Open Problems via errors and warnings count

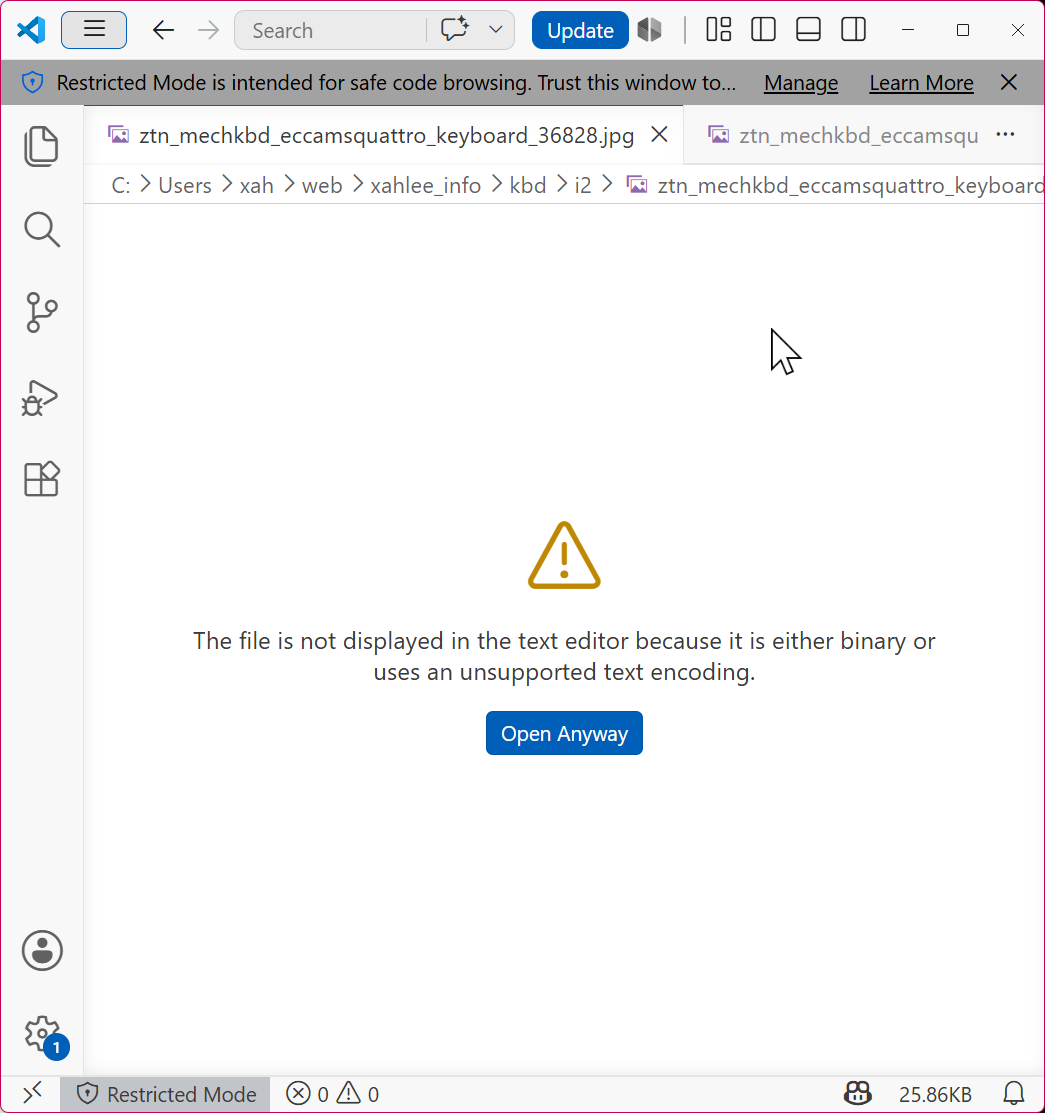(x=332, y=1094)
